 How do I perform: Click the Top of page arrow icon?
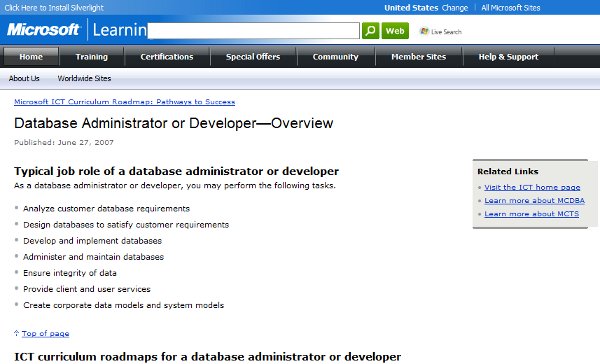[16, 333]
